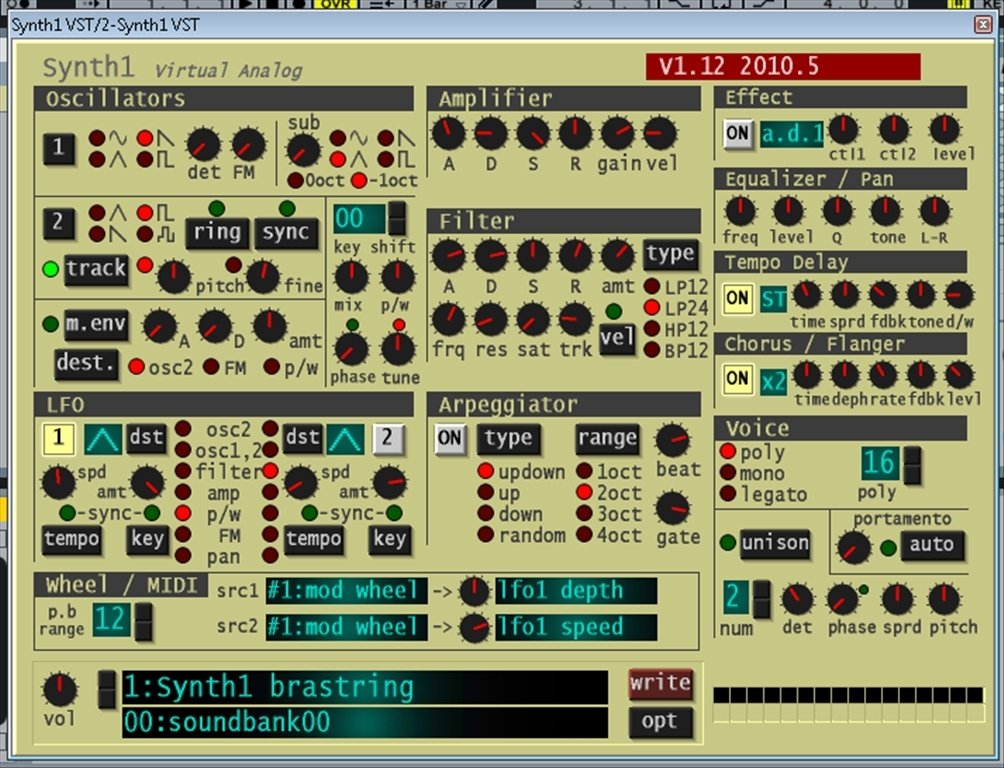Viewport: 1004px width, 768px height.
Task: Toggle oscillator 2 ring modulation
Action: tap(217, 233)
